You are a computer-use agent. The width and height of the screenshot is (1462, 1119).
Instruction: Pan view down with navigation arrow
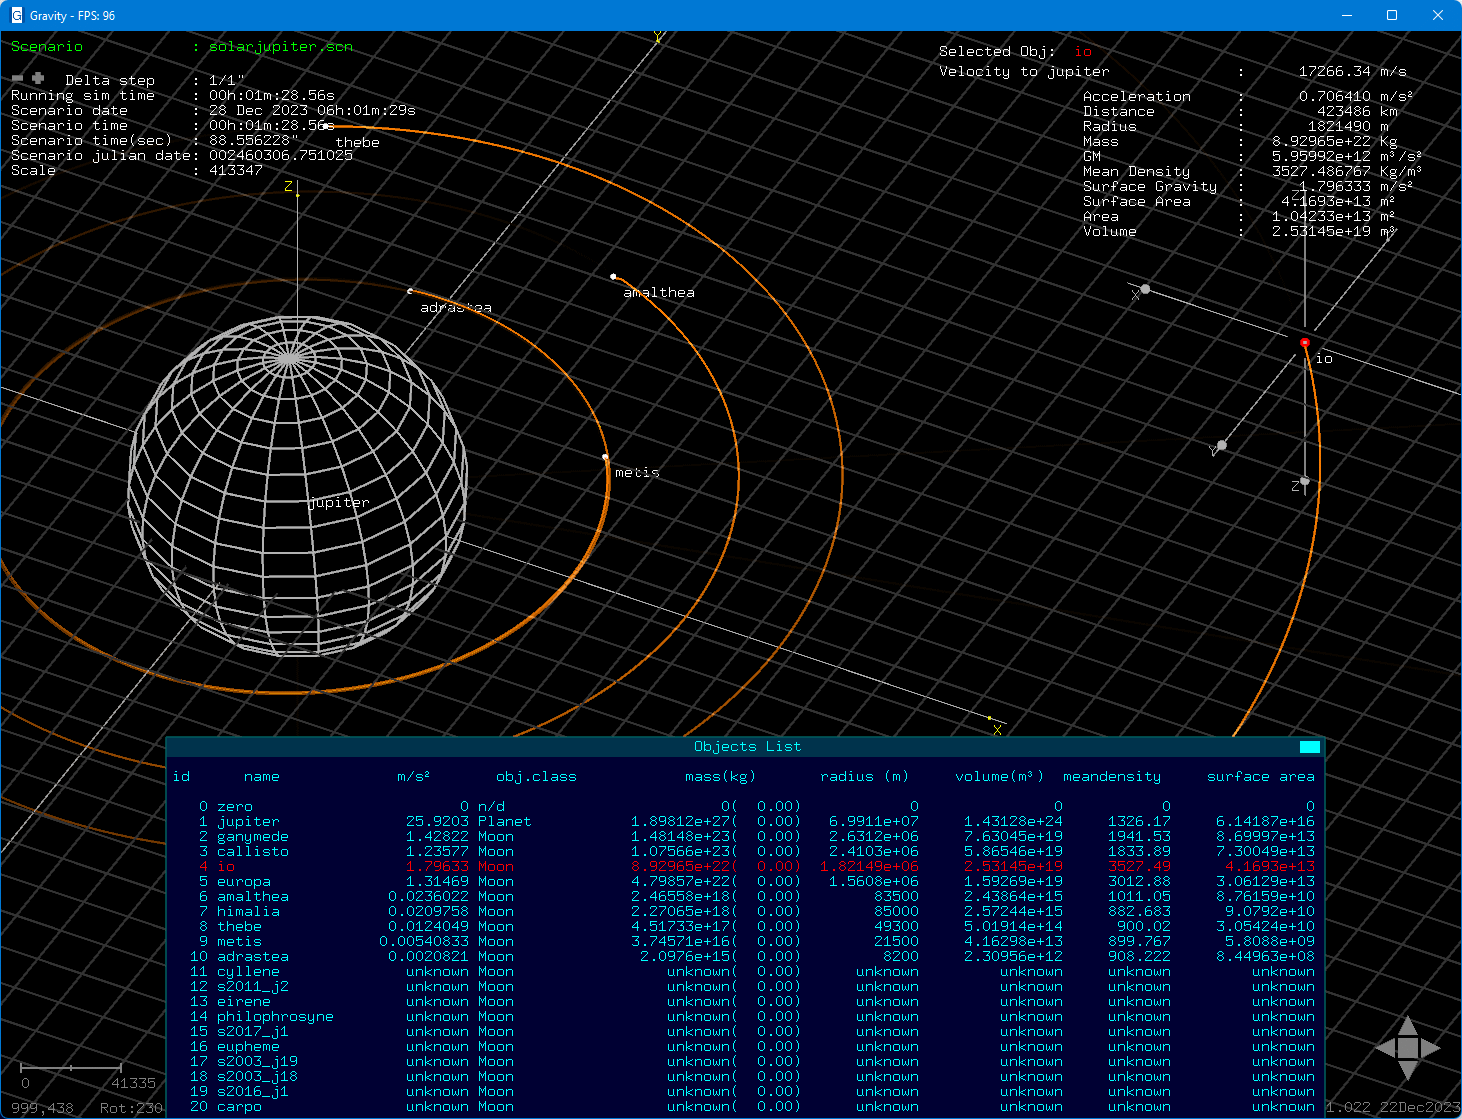(1408, 1071)
